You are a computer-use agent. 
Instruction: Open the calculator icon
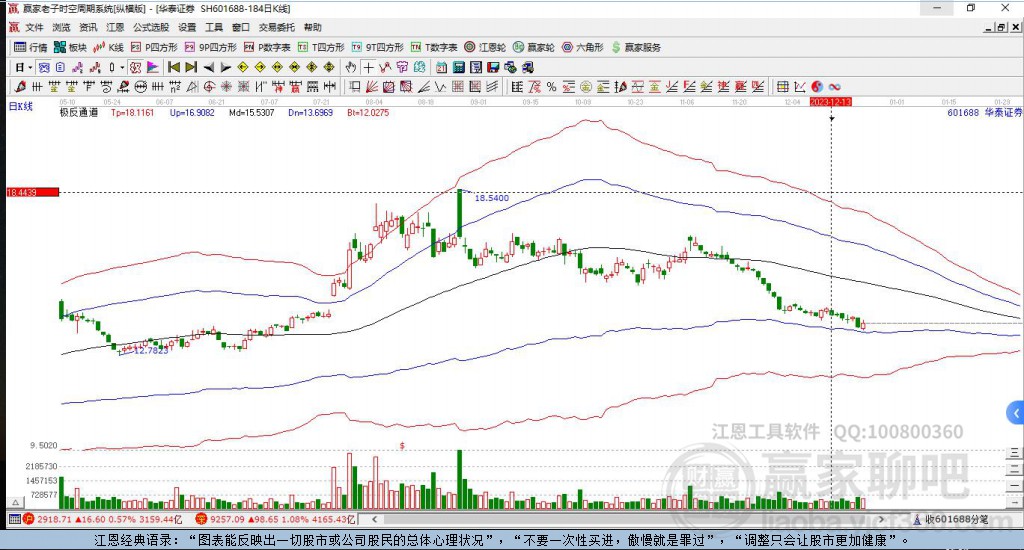tap(458, 67)
